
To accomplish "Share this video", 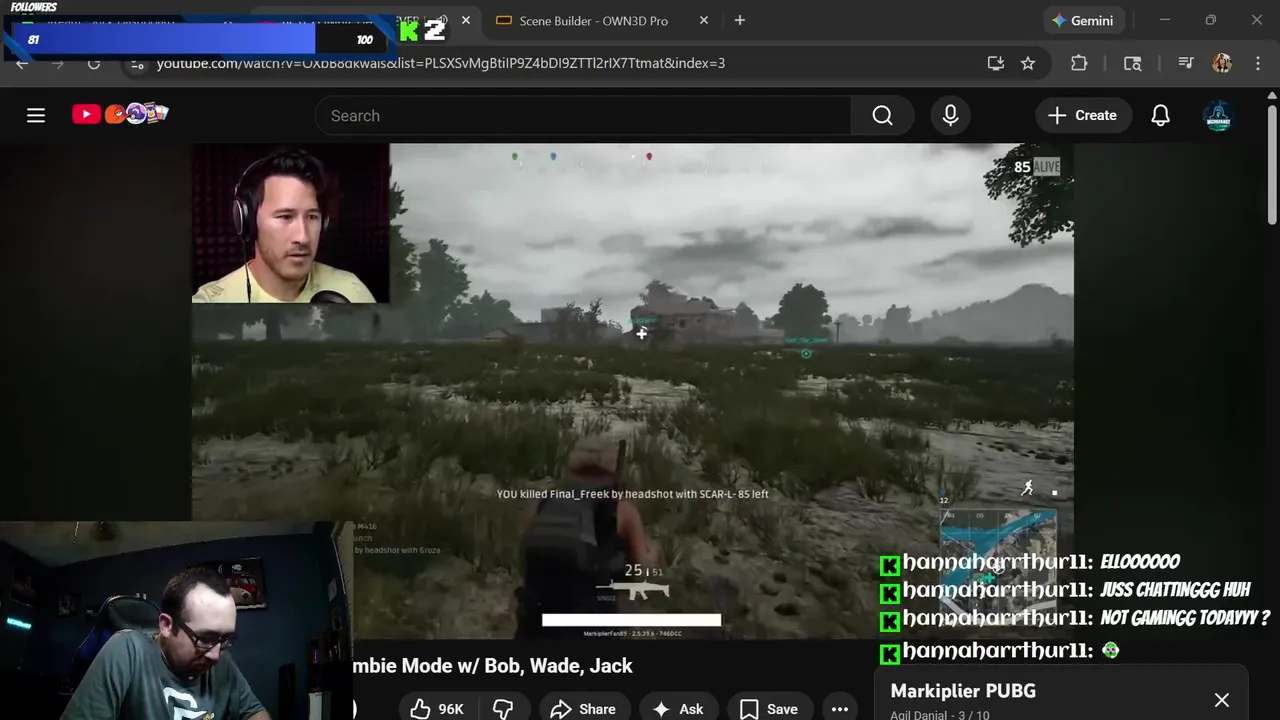I will tap(583, 708).
